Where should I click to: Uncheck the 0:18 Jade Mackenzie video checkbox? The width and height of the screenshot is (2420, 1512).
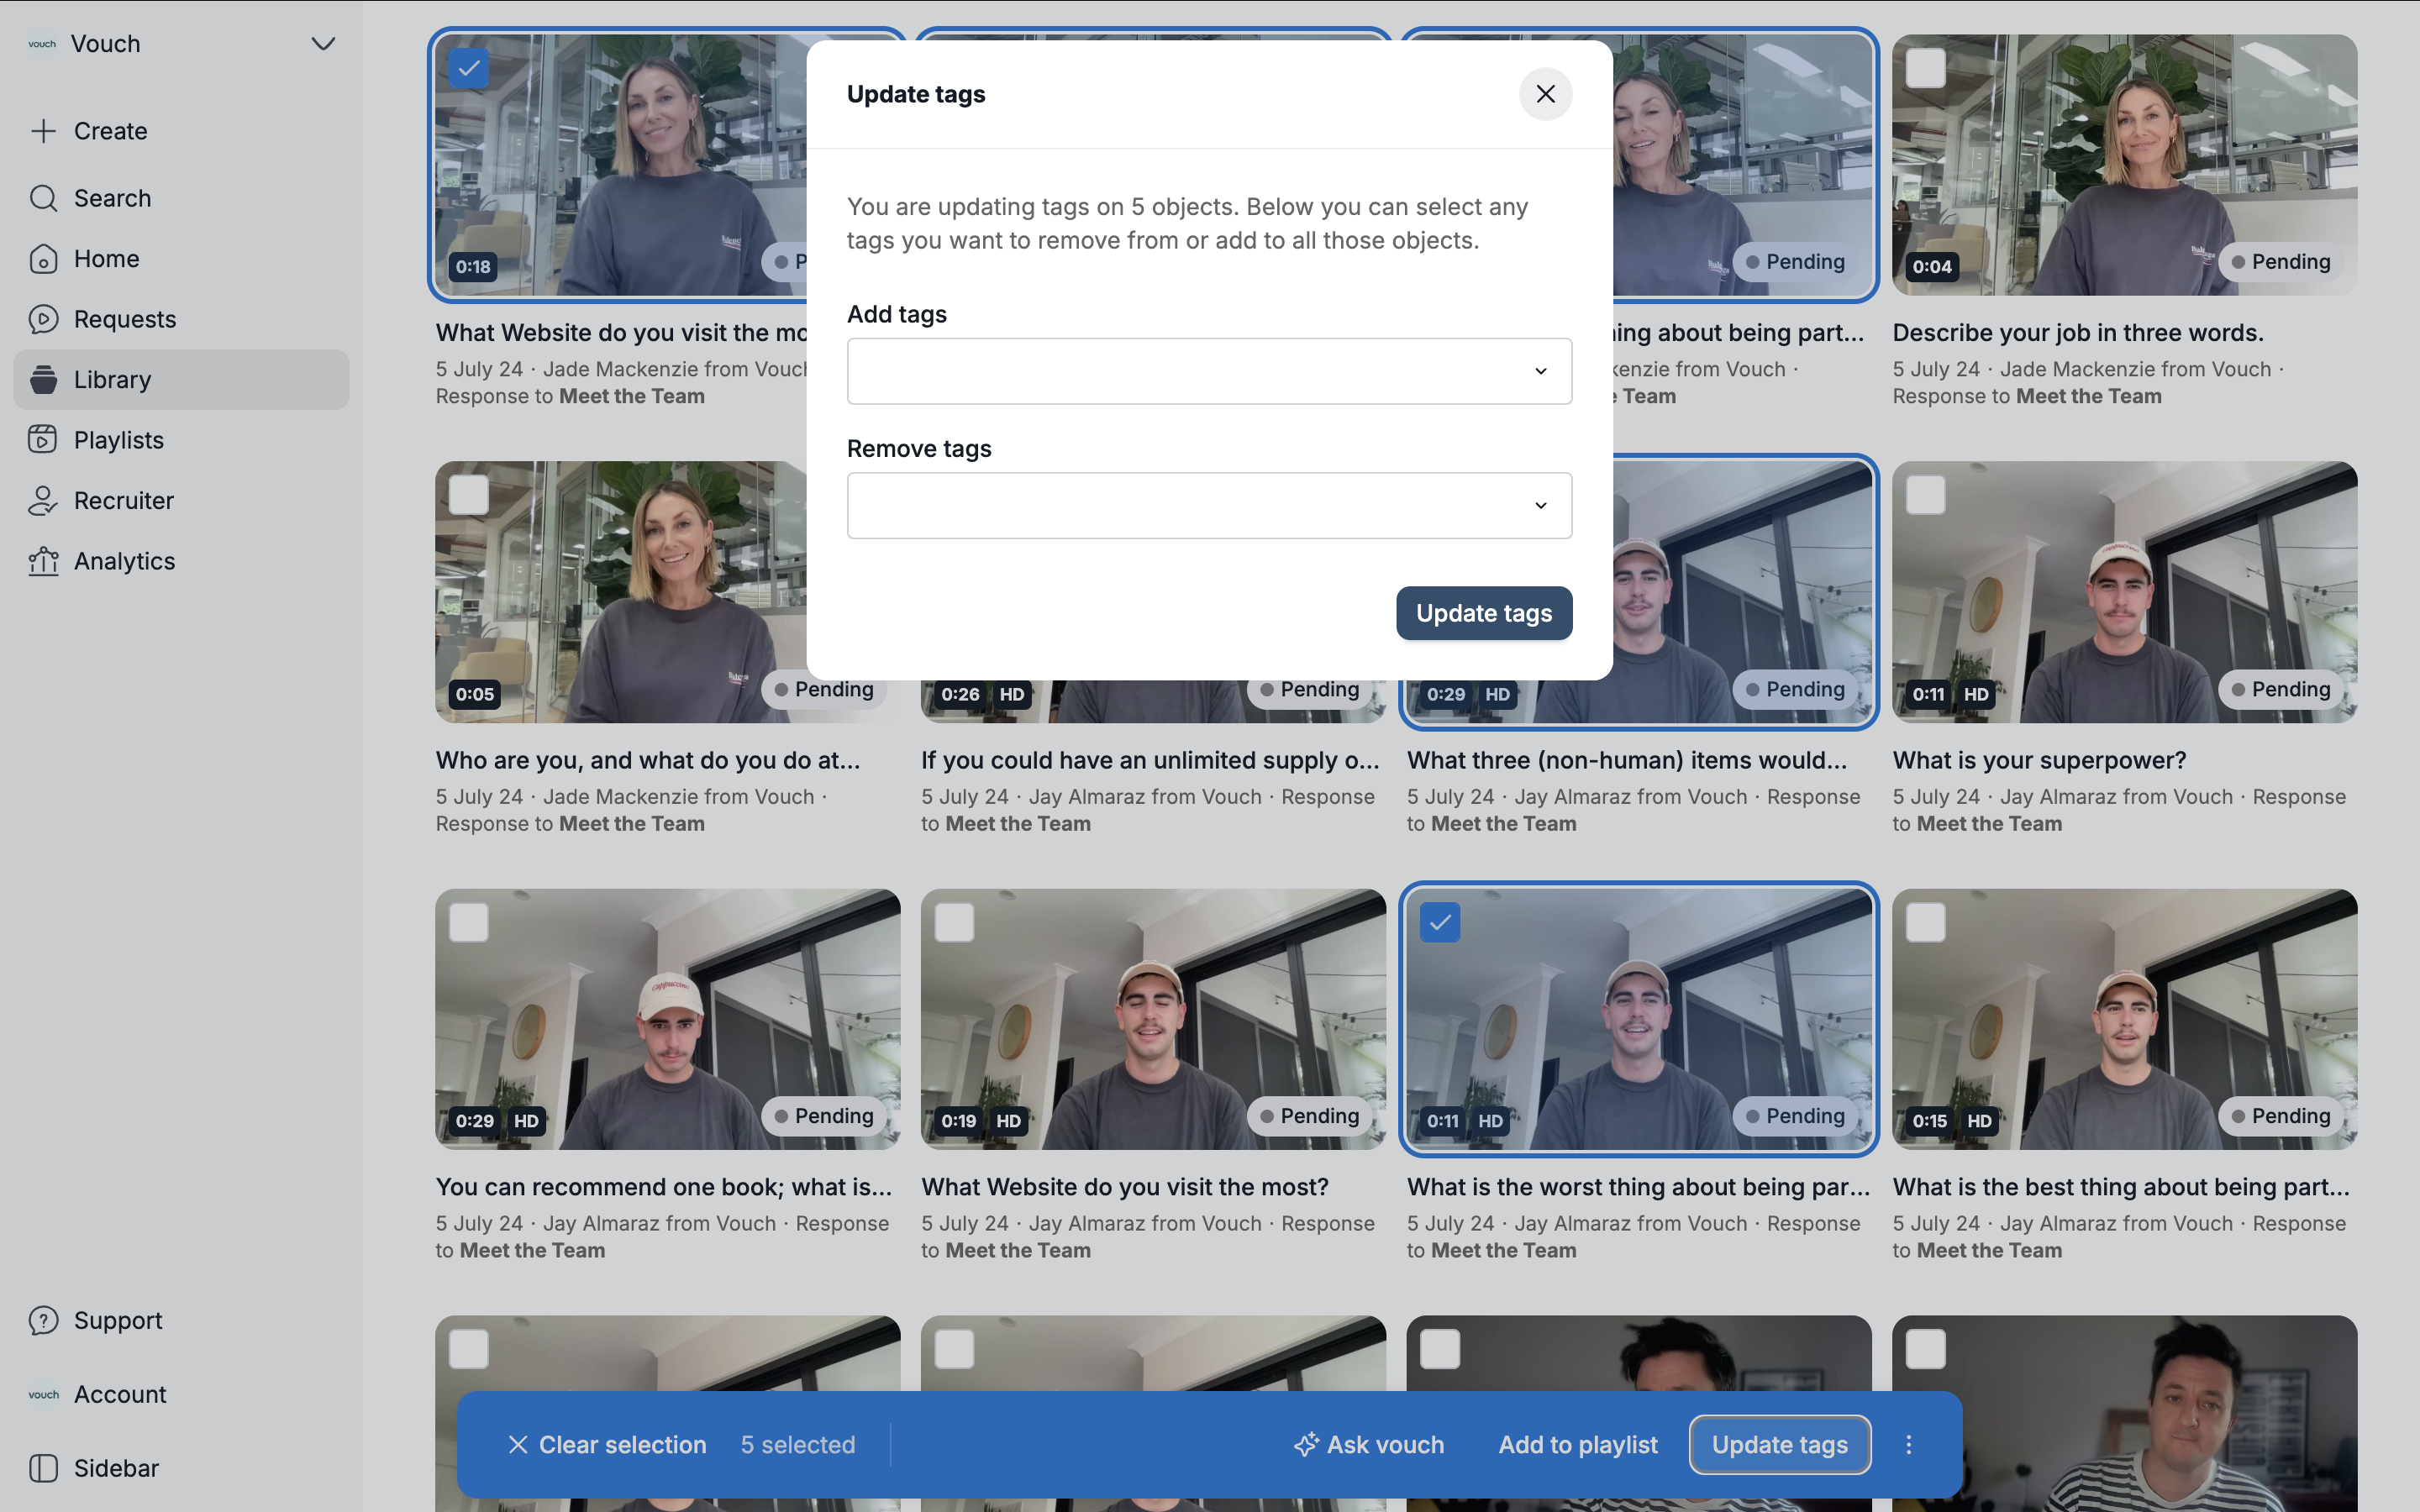coord(469,68)
